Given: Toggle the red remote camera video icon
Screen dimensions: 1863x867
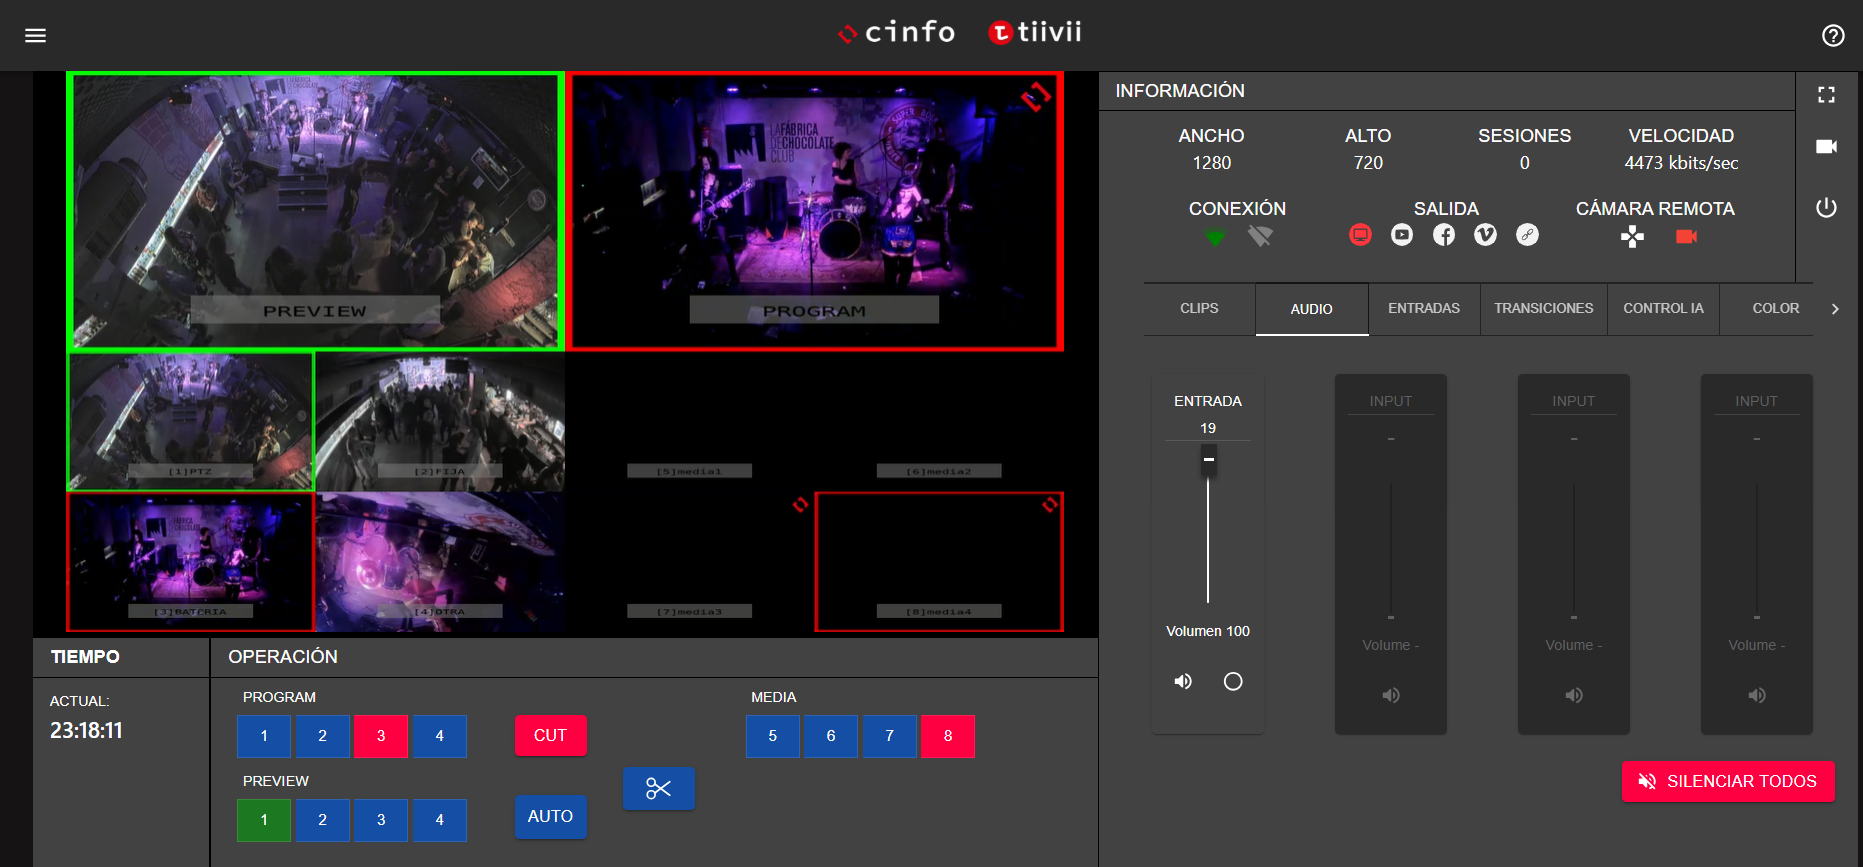Looking at the screenshot, I should coord(1686,236).
